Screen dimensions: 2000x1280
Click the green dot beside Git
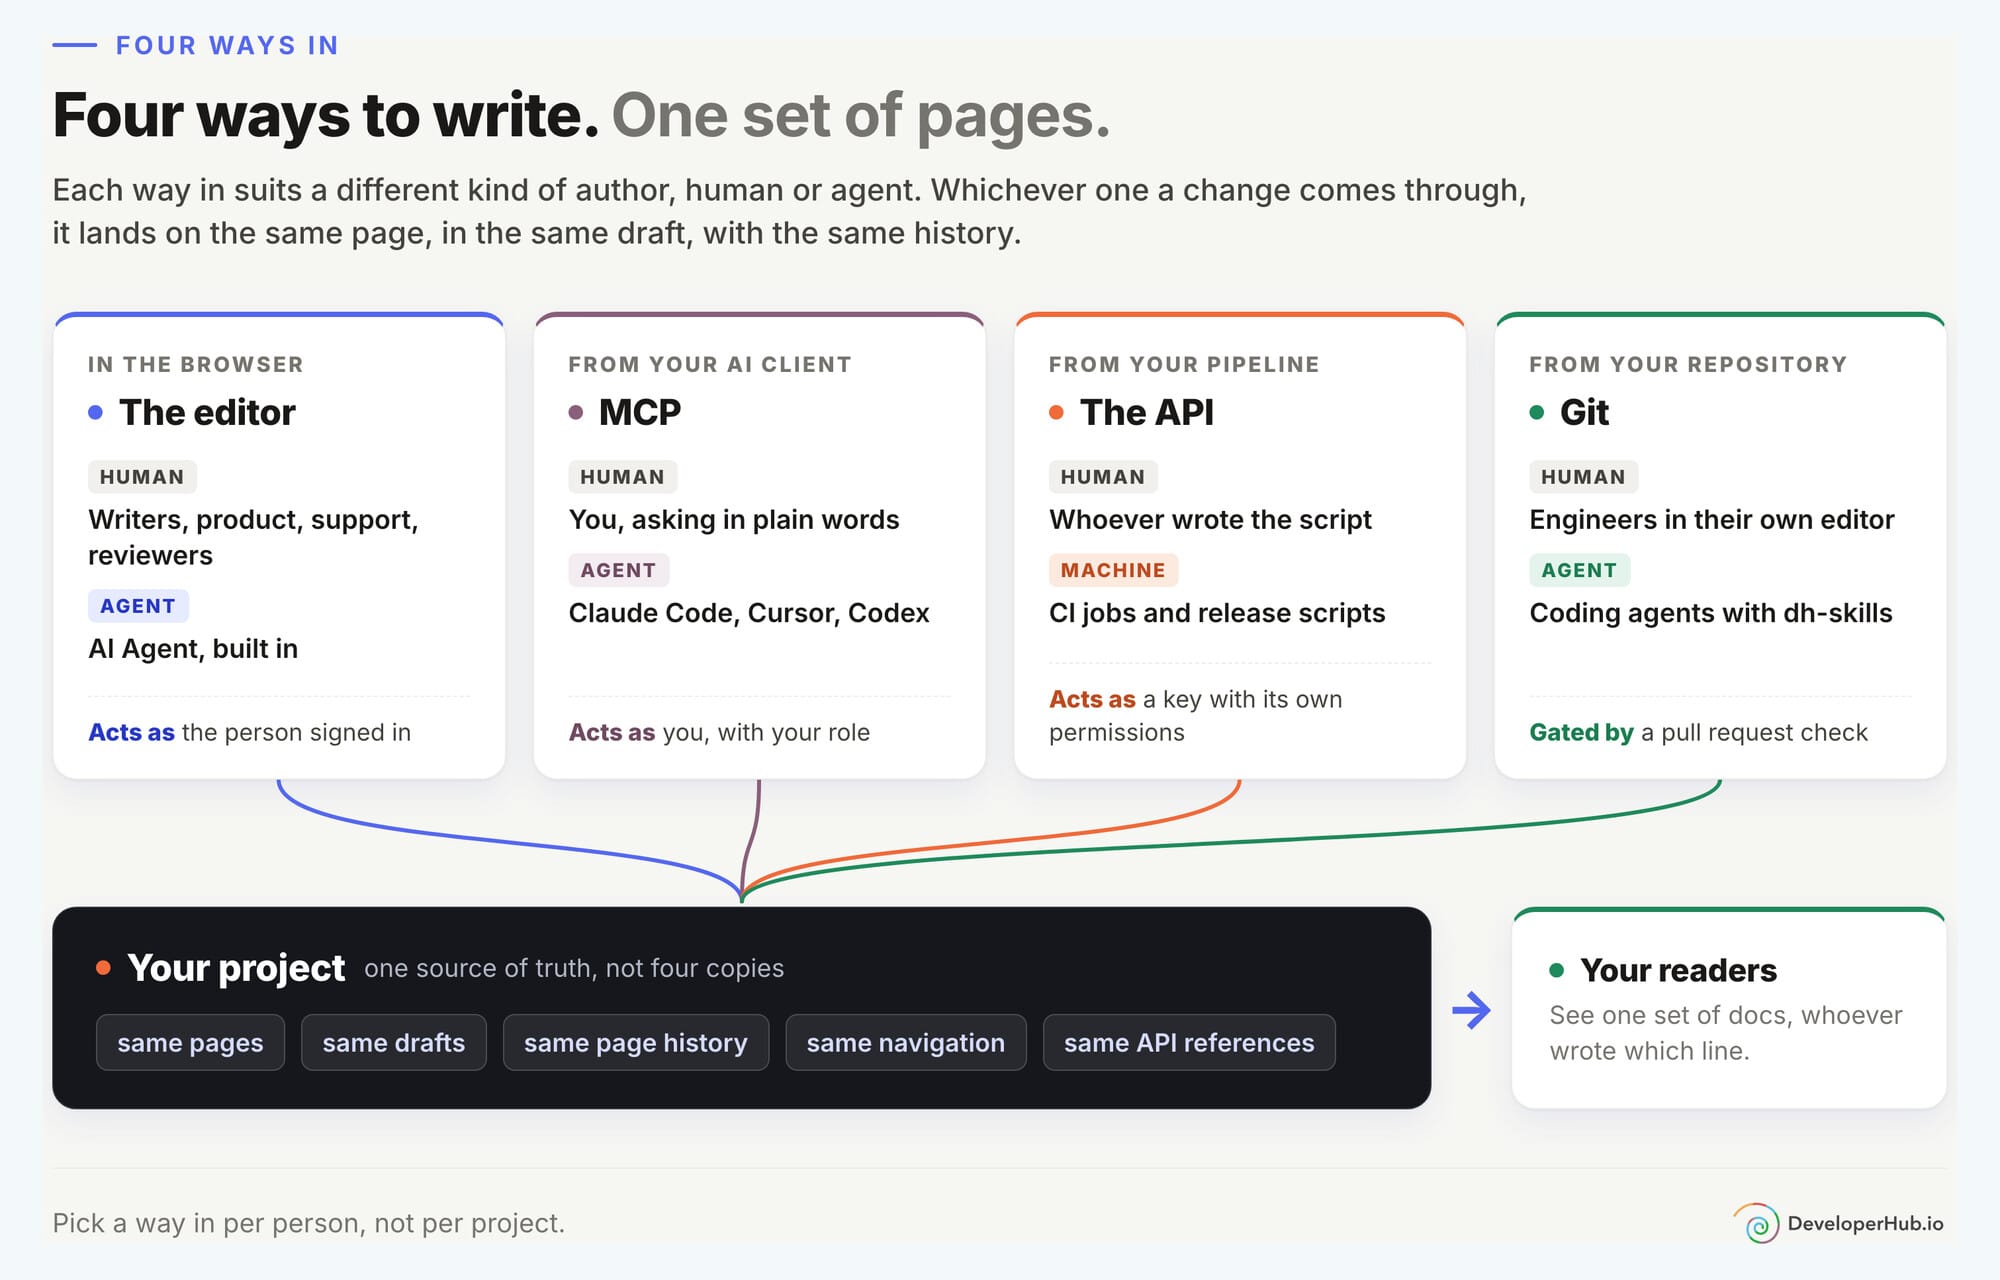click(1537, 412)
